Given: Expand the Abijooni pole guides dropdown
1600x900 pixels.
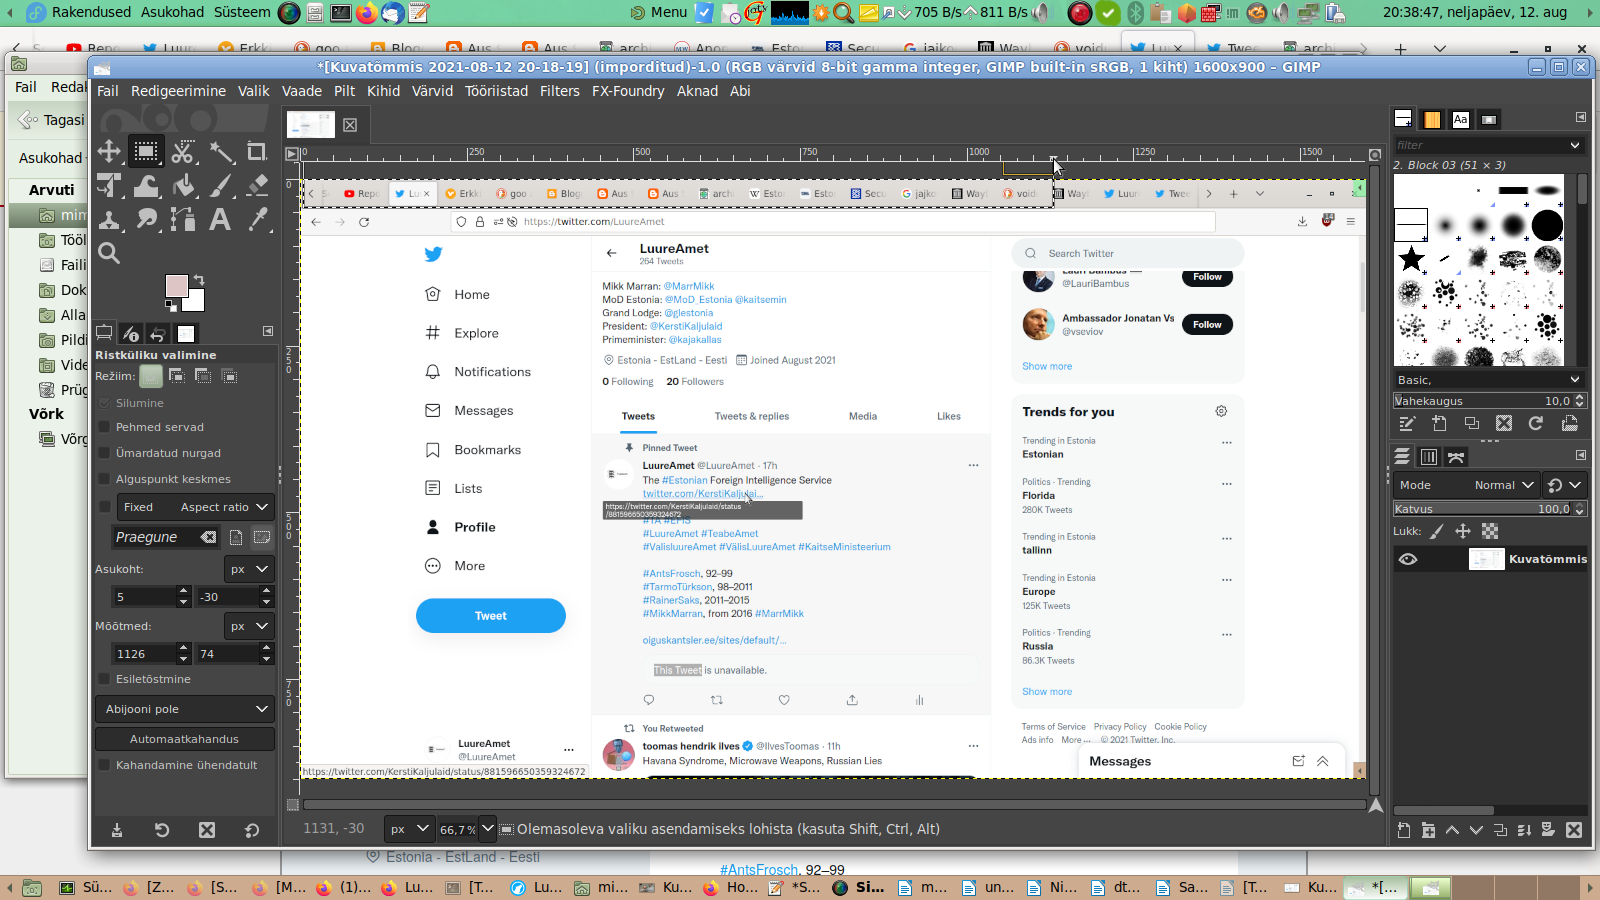Looking at the screenshot, I should tap(184, 709).
